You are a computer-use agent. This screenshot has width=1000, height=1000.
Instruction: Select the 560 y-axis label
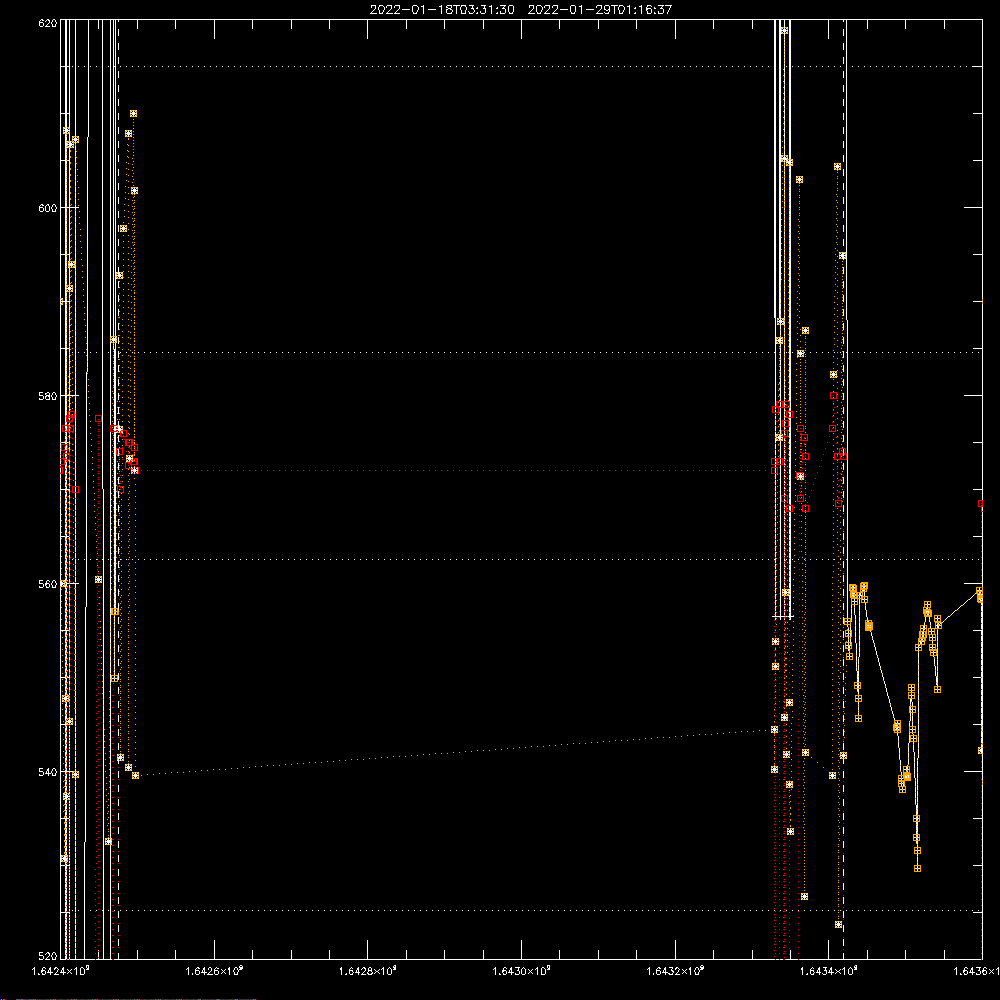pos(48,584)
